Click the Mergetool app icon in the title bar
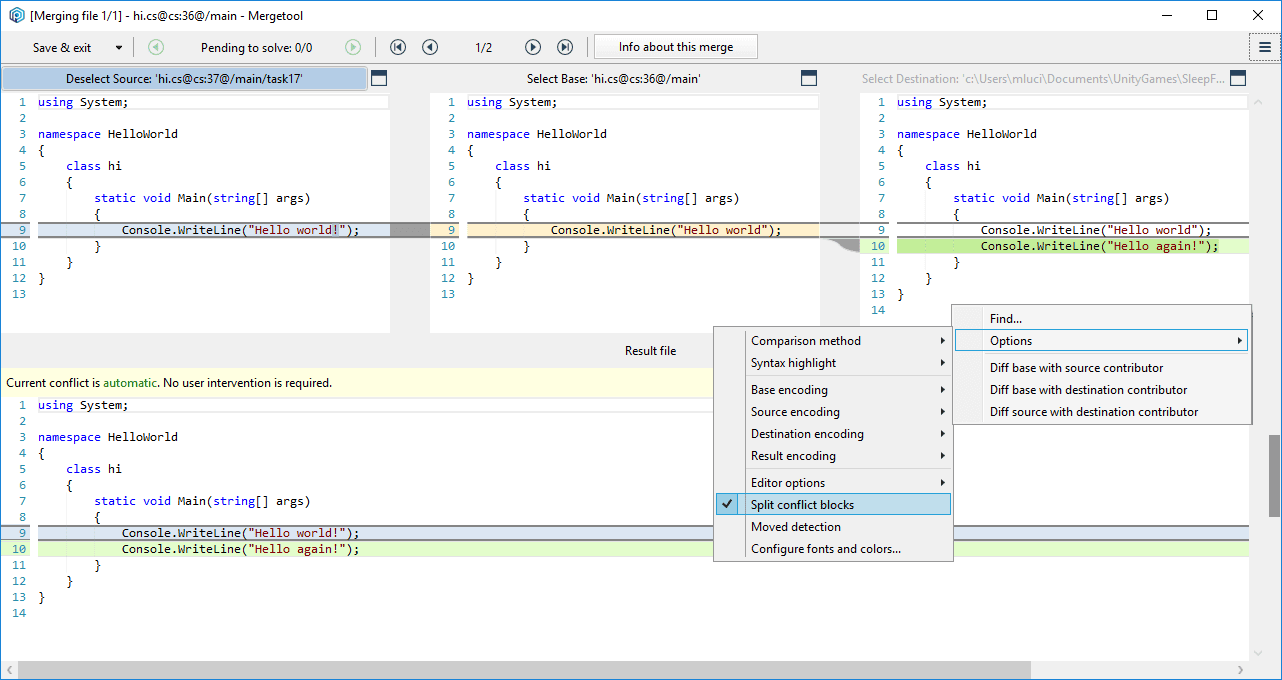Image resolution: width=1282 pixels, height=680 pixels. (16, 15)
